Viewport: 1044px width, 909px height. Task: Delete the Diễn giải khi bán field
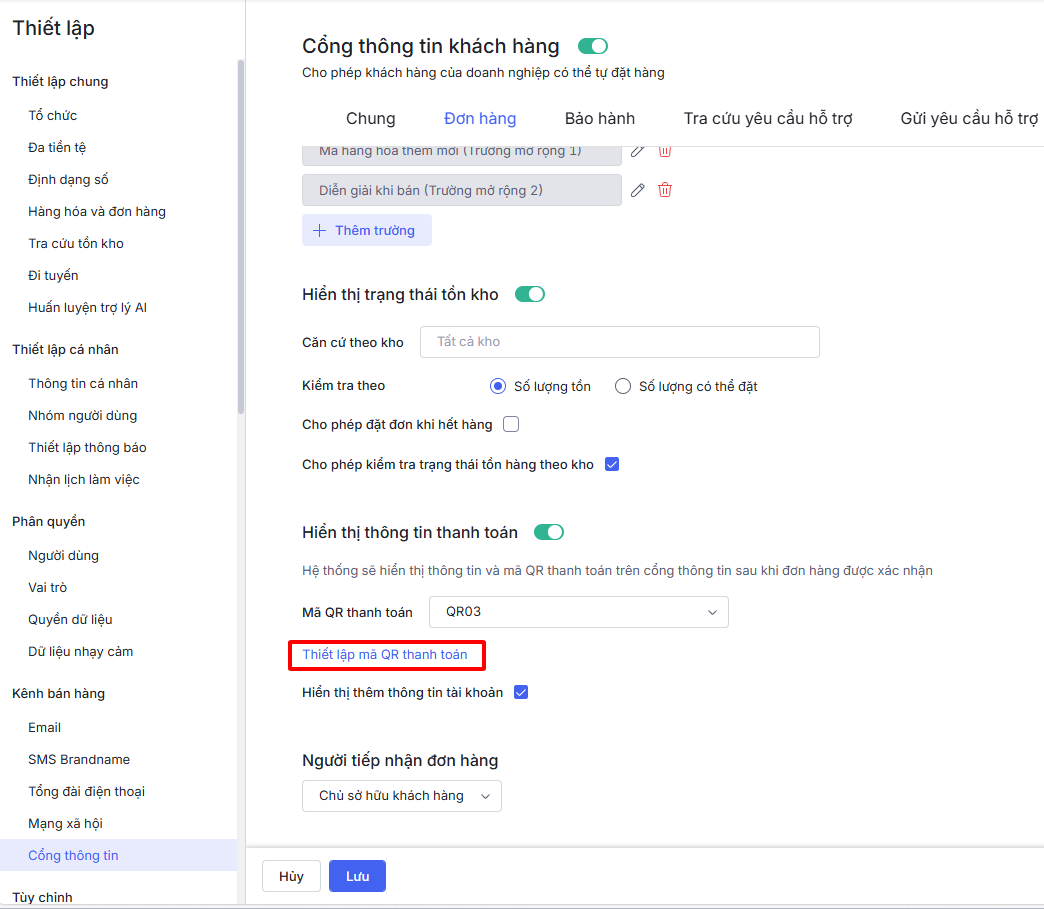click(665, 190)
